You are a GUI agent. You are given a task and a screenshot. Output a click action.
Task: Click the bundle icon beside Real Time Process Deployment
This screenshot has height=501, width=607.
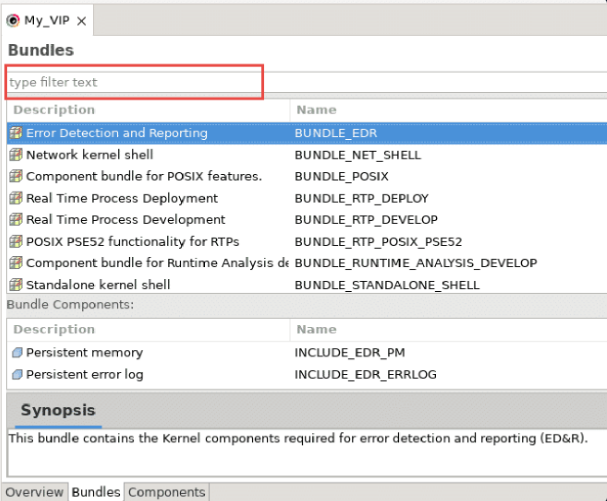16,198
